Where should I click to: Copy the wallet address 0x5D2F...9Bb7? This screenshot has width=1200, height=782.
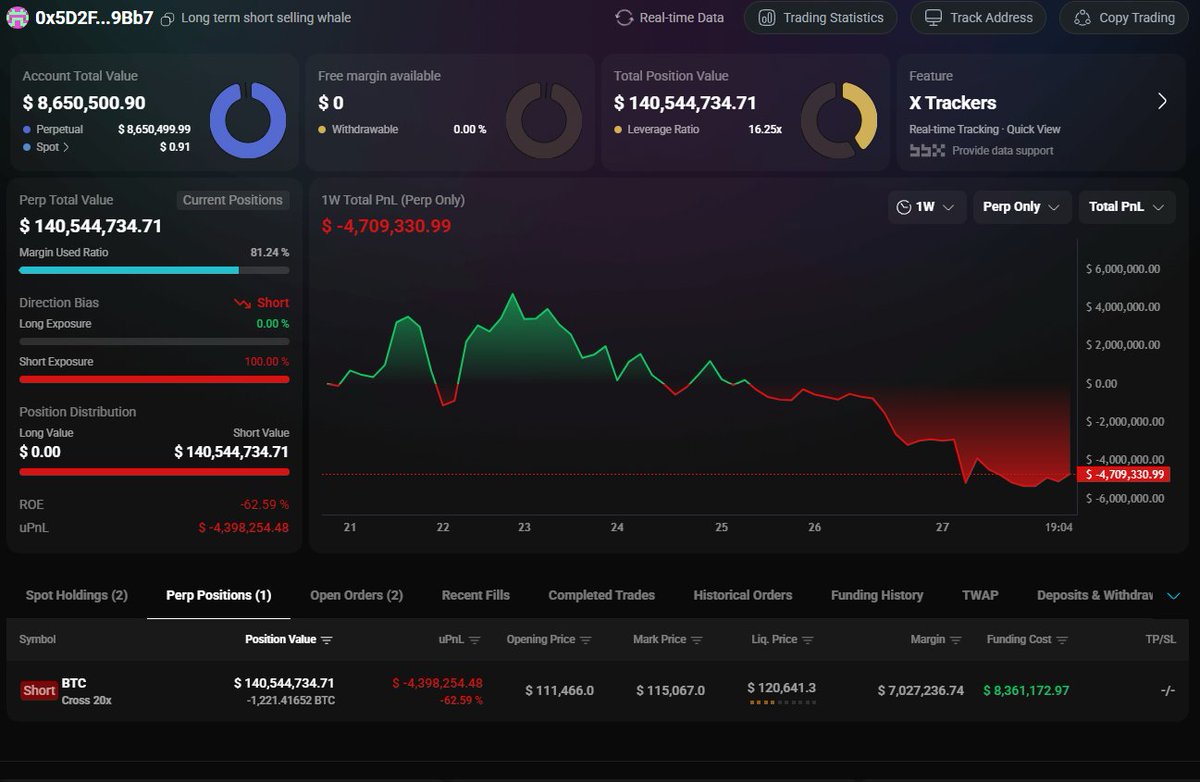tap(168, 18)
